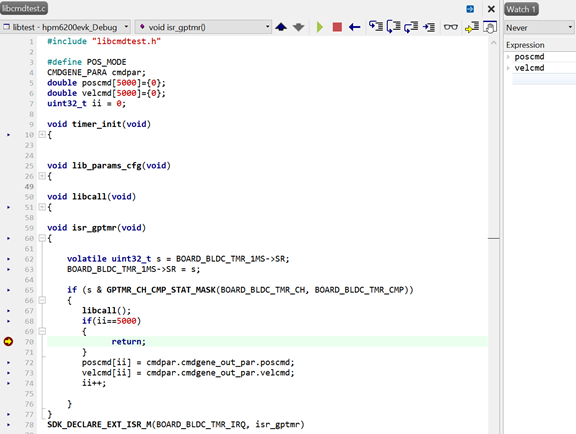
Task: Toggle breakpoint marker at line 70
Action: (8, 342)
